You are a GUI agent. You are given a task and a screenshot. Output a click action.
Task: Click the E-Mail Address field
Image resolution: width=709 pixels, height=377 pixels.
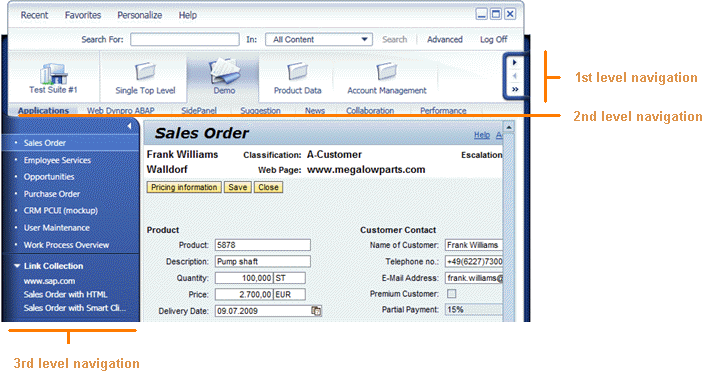click(474, 278)
